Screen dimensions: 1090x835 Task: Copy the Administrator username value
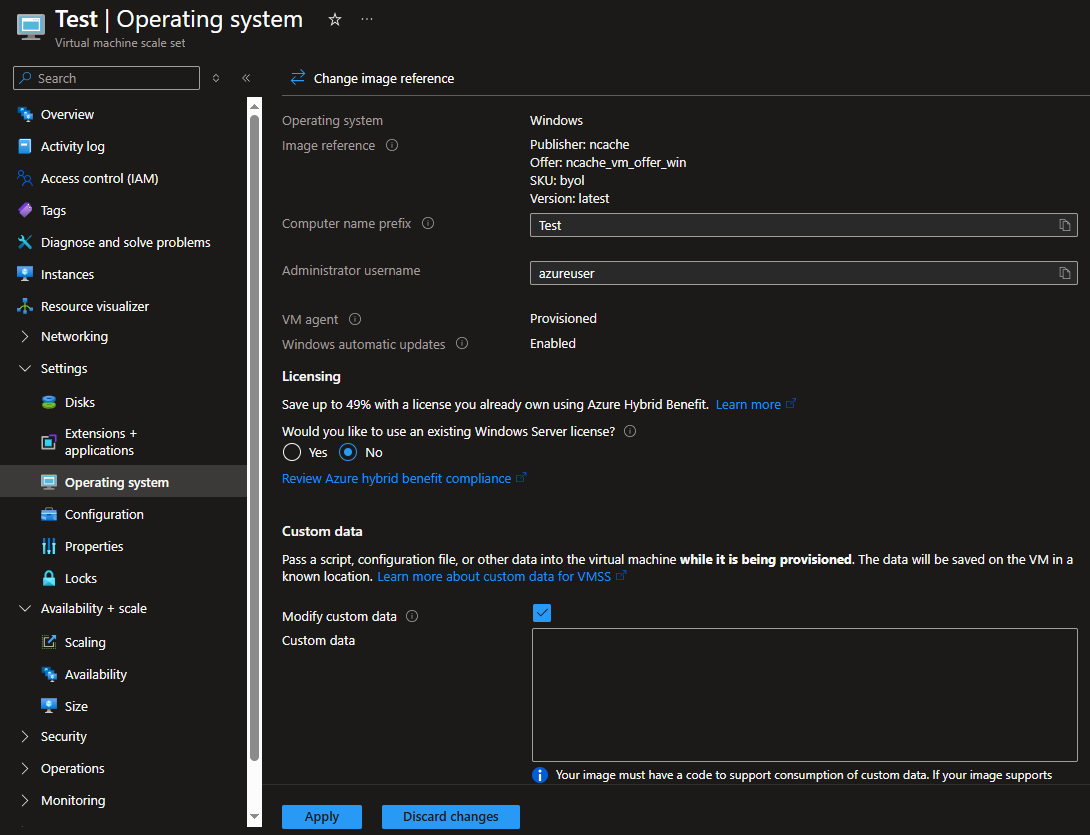(x=1064, y=273)
